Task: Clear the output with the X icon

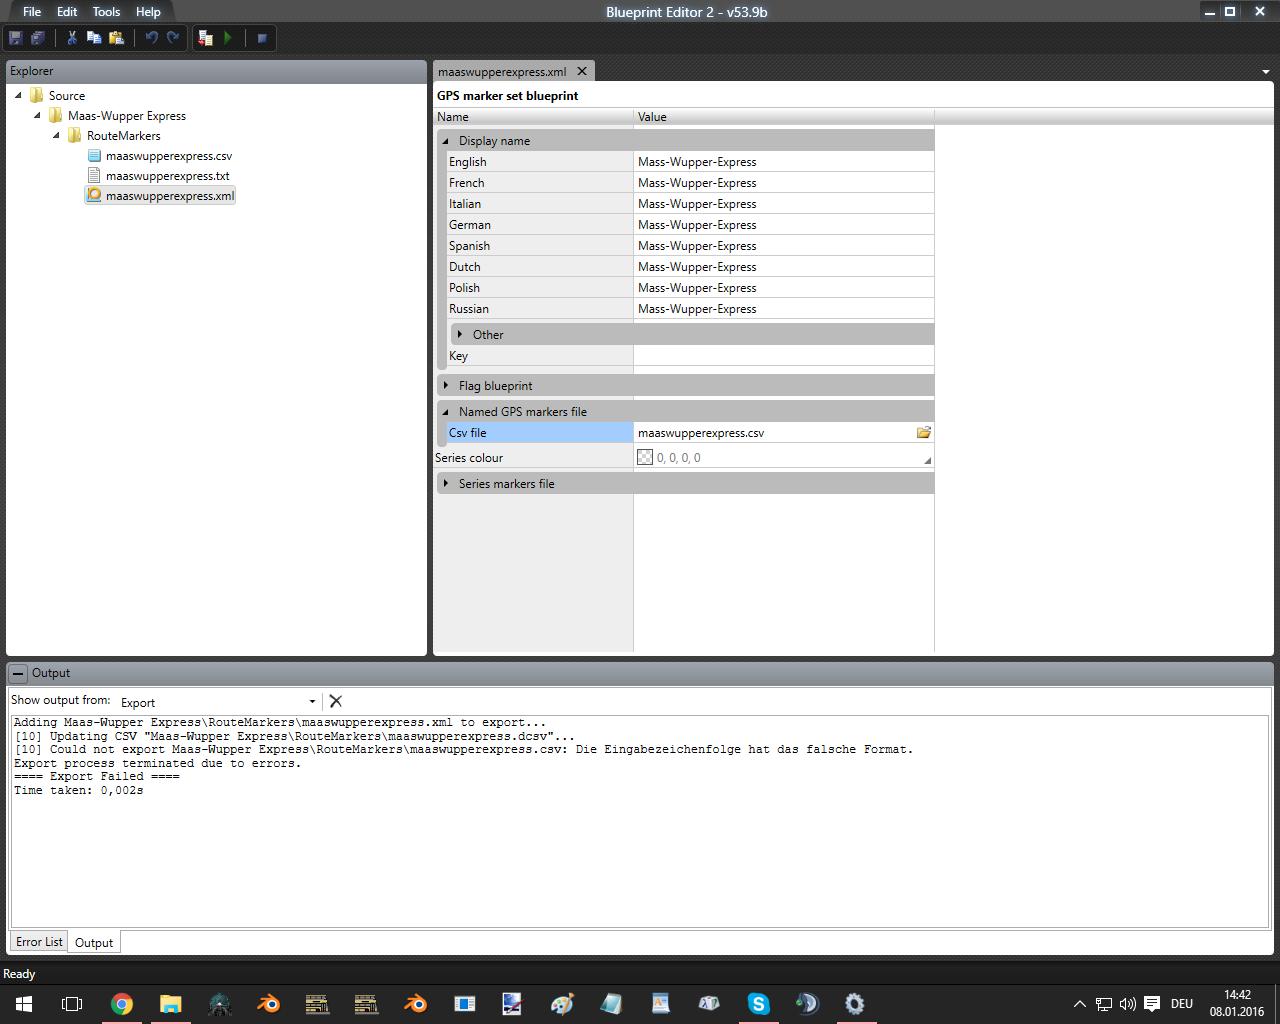Action: 336,701
